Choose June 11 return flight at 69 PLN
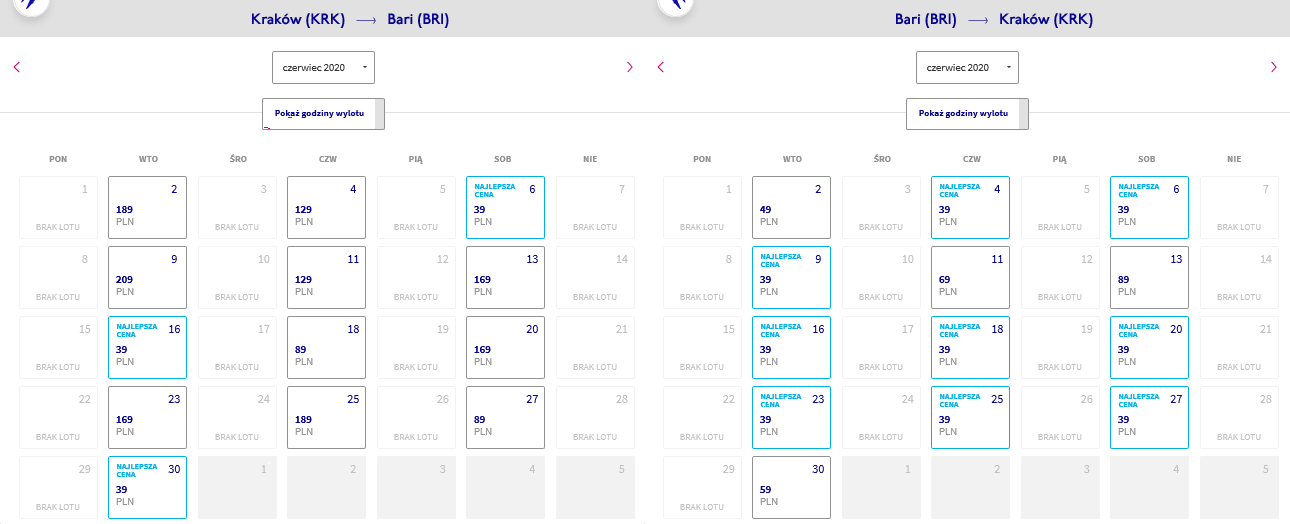 click(970, 277)
